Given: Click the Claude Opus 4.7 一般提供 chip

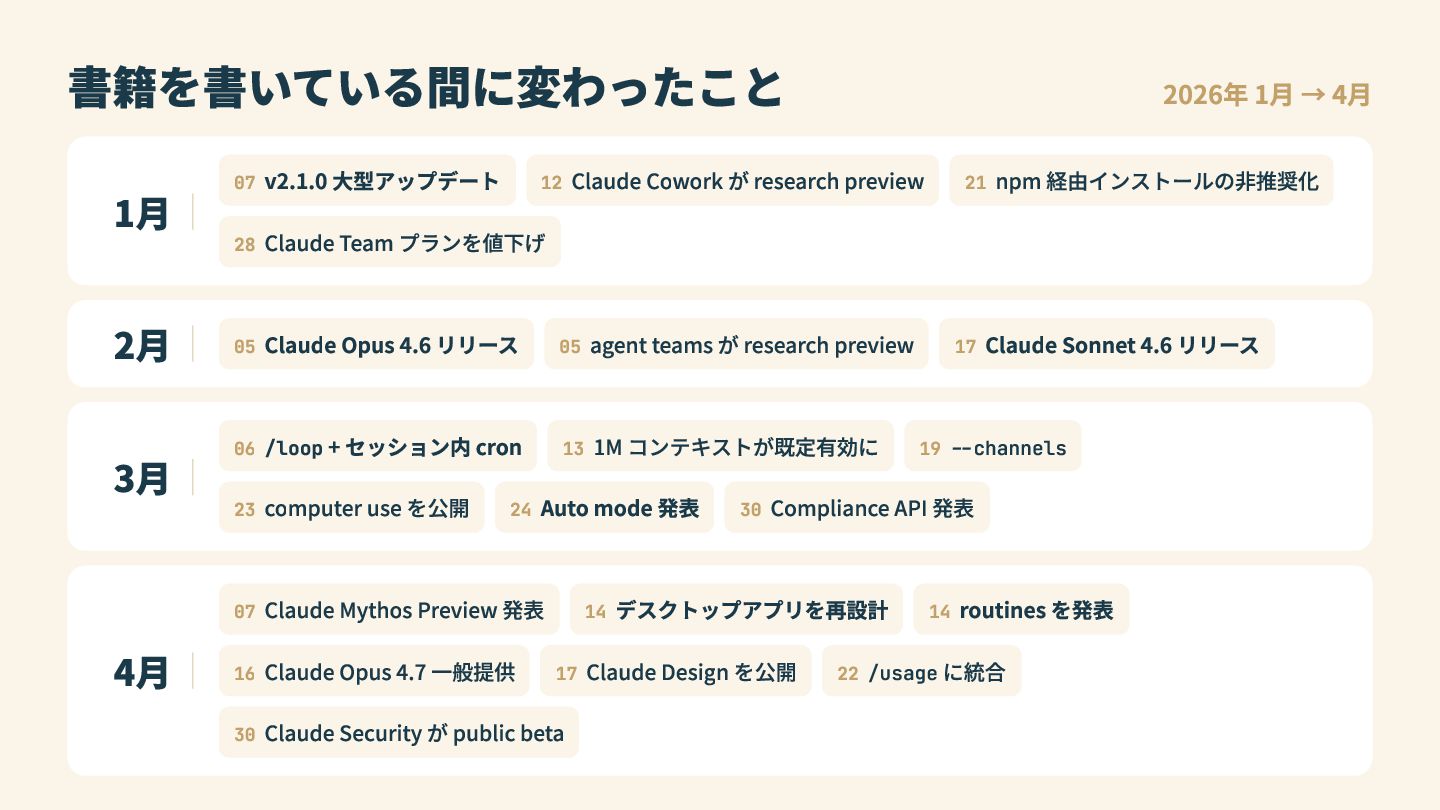Looking at the screenshot, I should pyautogui.click(x=374, y=671).
